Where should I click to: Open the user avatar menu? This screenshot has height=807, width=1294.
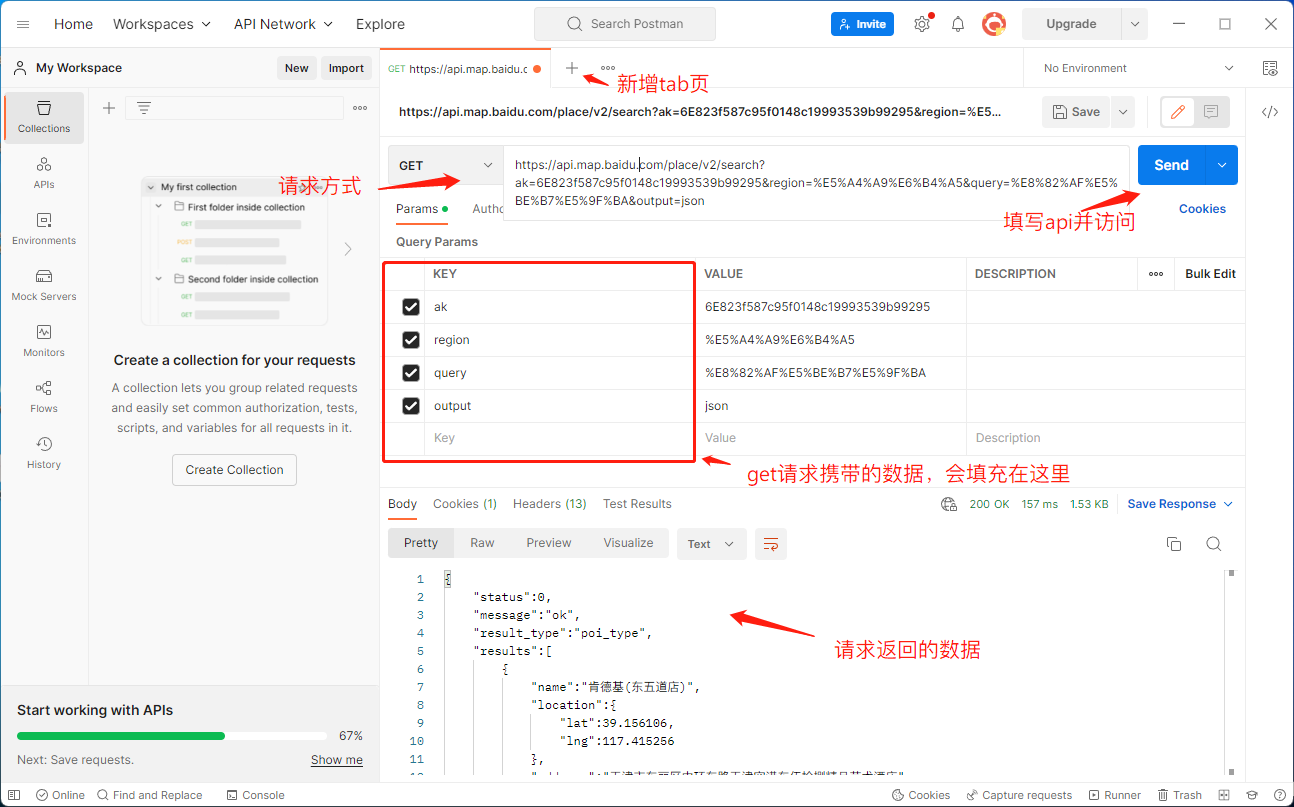[994, 24]
